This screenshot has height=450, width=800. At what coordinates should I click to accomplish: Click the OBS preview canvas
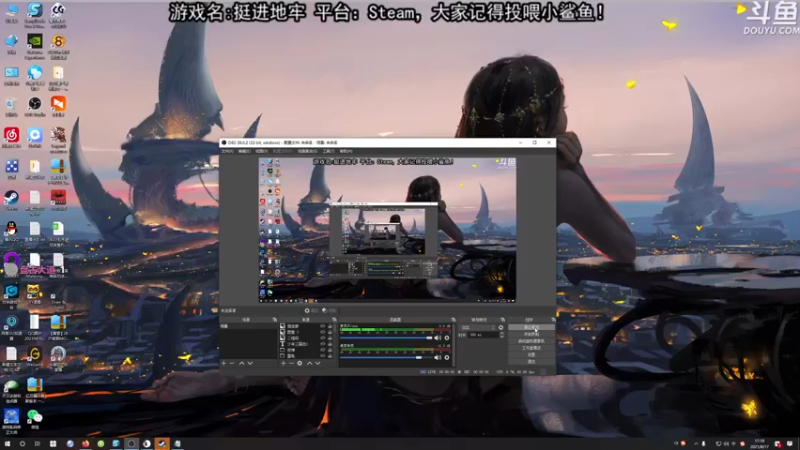387,230
